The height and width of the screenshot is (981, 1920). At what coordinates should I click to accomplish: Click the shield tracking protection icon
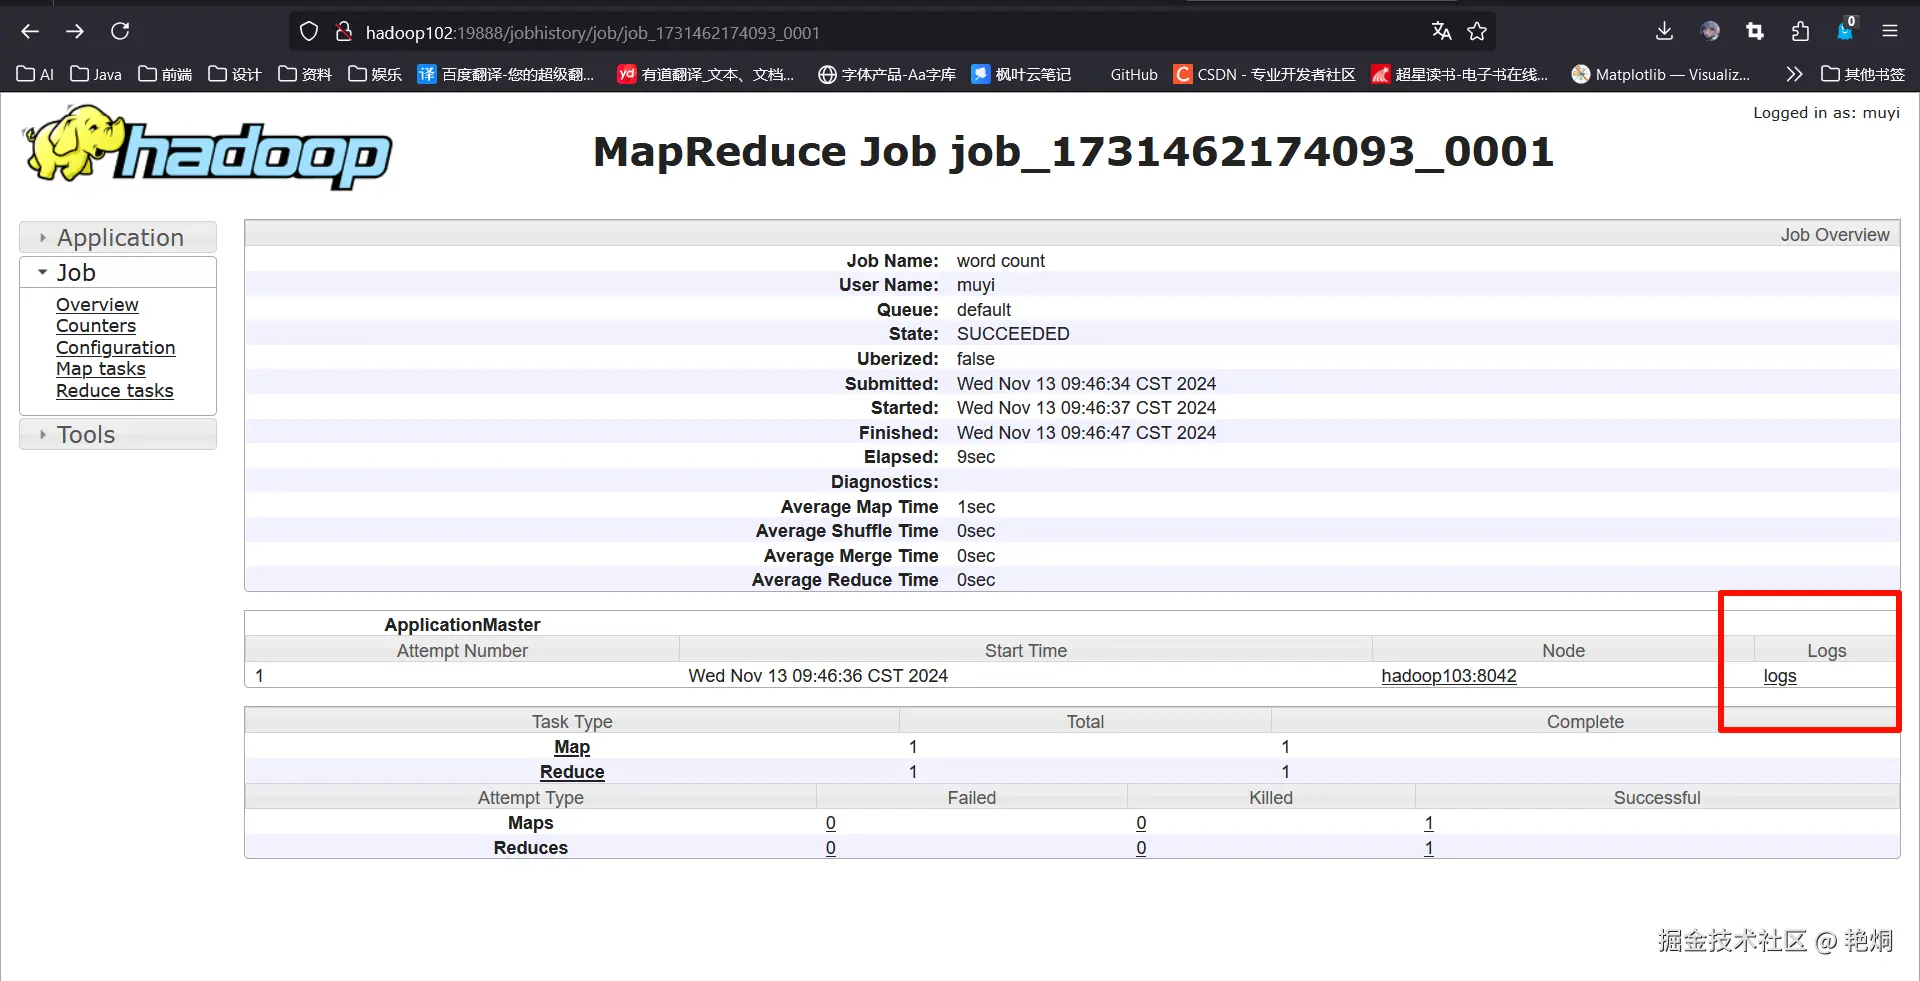point(309,32)
